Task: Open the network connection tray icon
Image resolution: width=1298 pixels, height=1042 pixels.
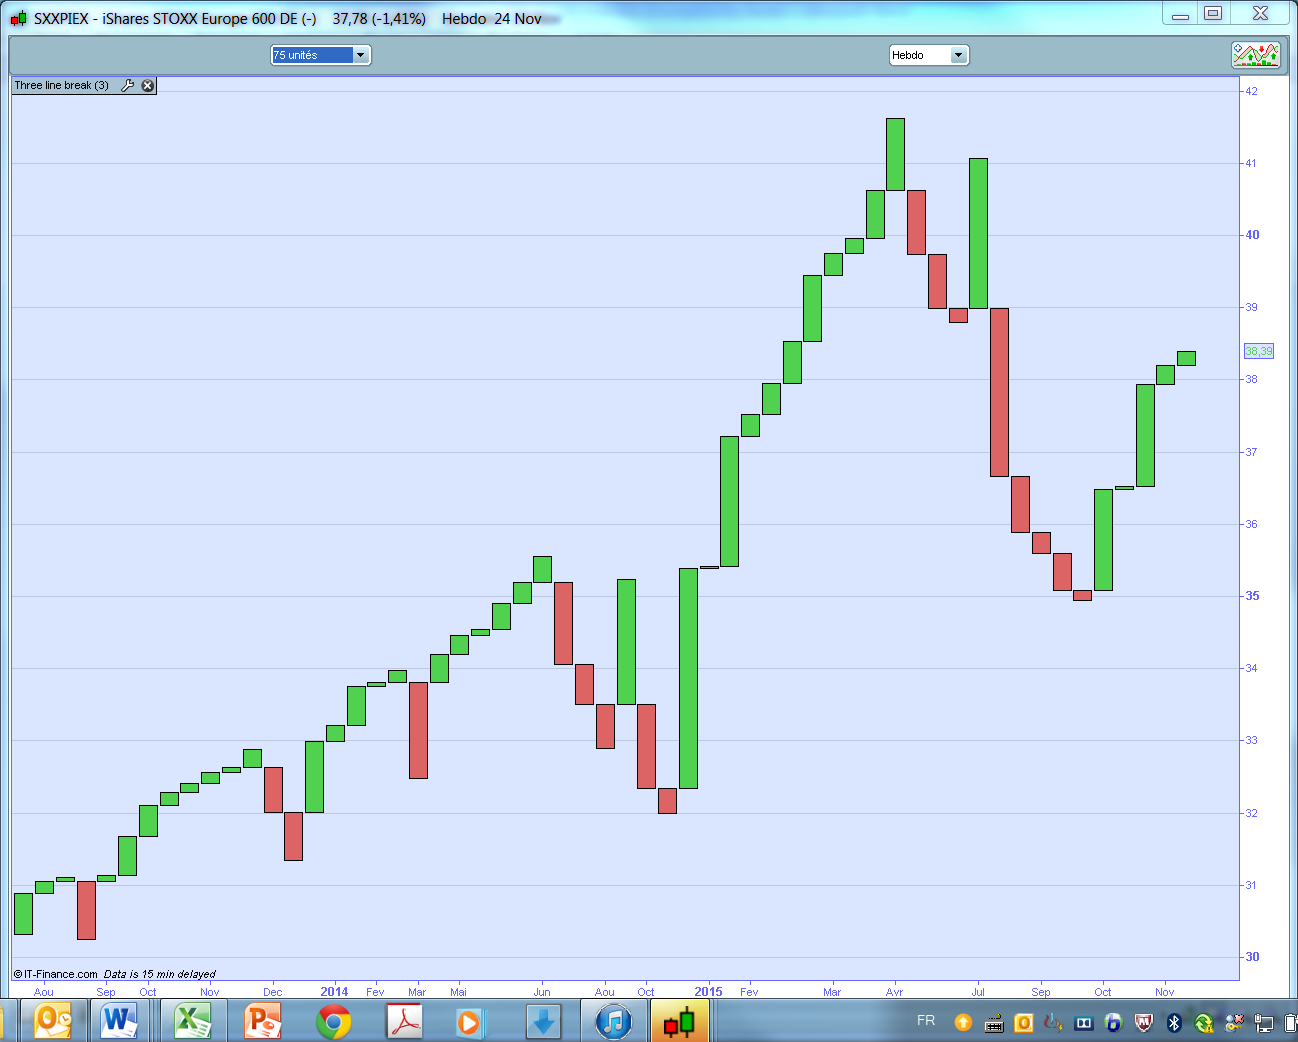Action: pyautogui.click(x=1264, y=1022)
